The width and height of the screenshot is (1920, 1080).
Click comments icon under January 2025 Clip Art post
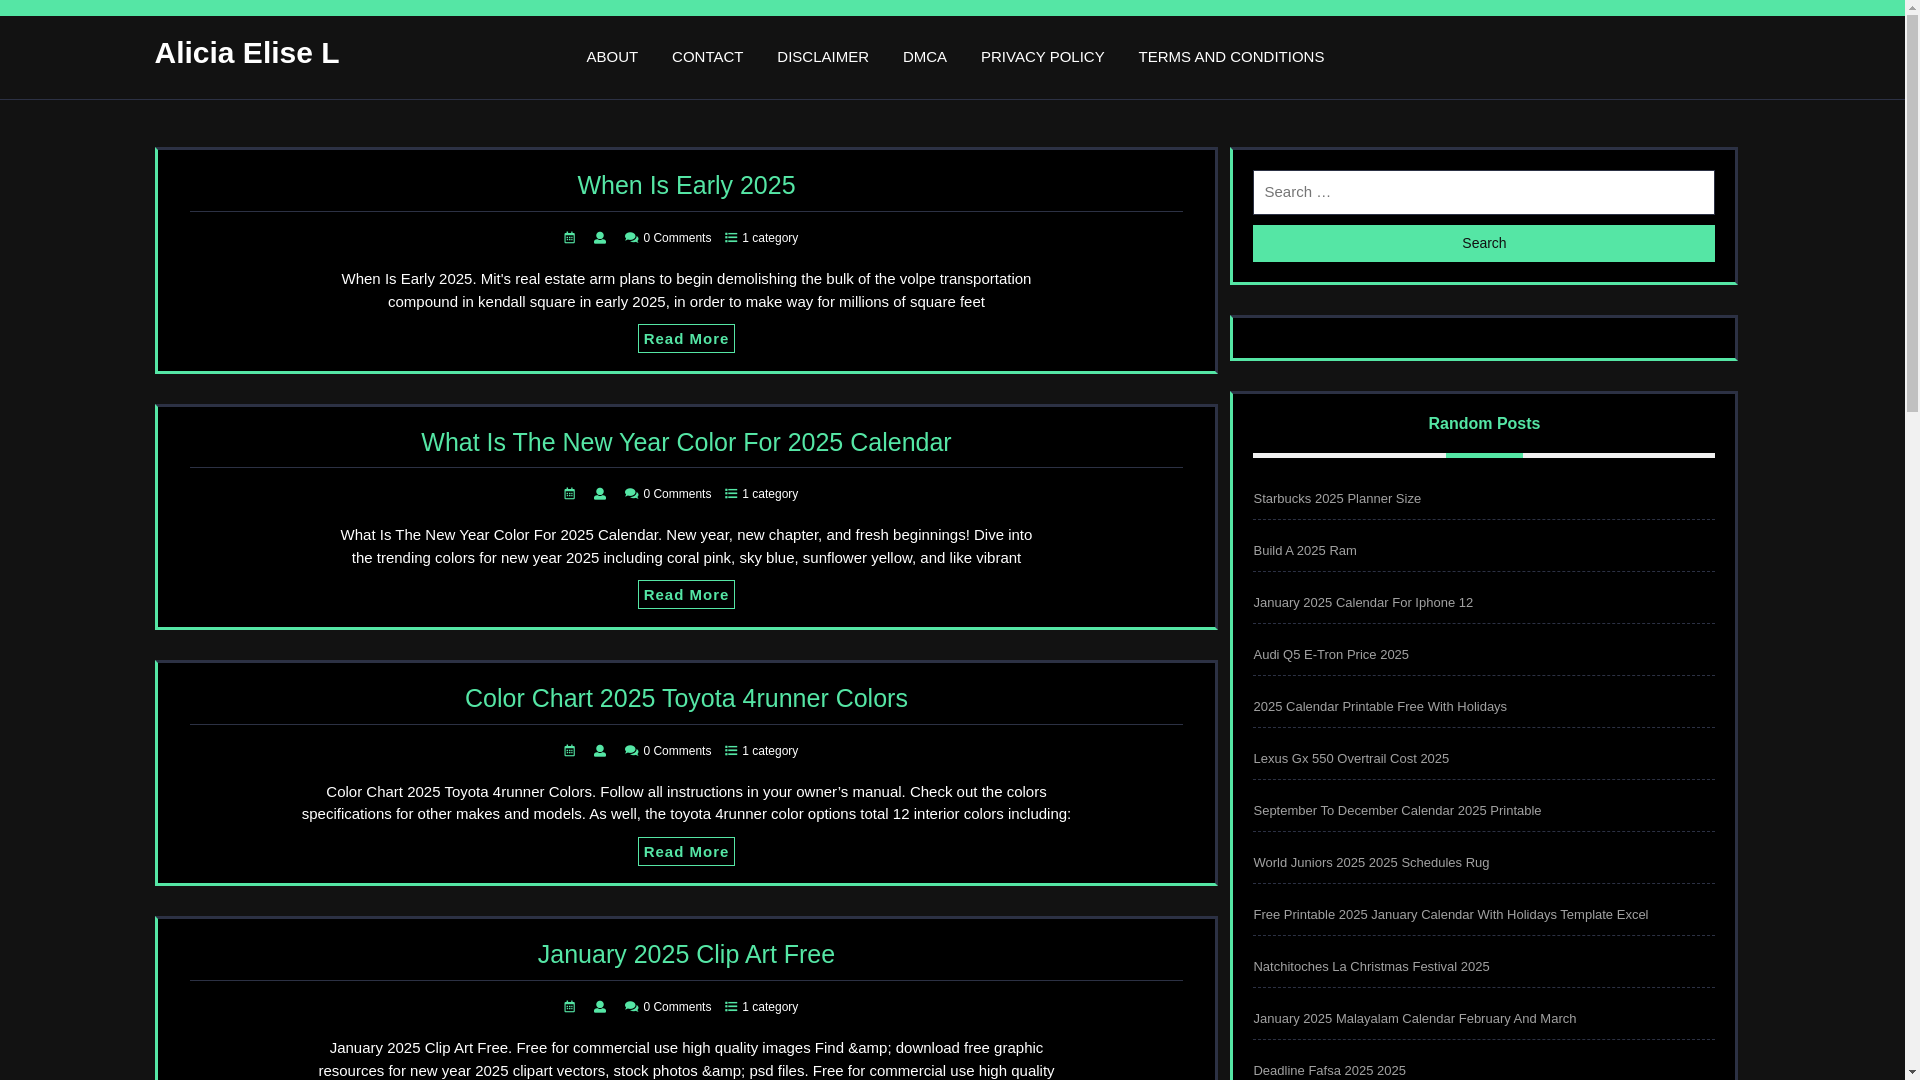631,1007
